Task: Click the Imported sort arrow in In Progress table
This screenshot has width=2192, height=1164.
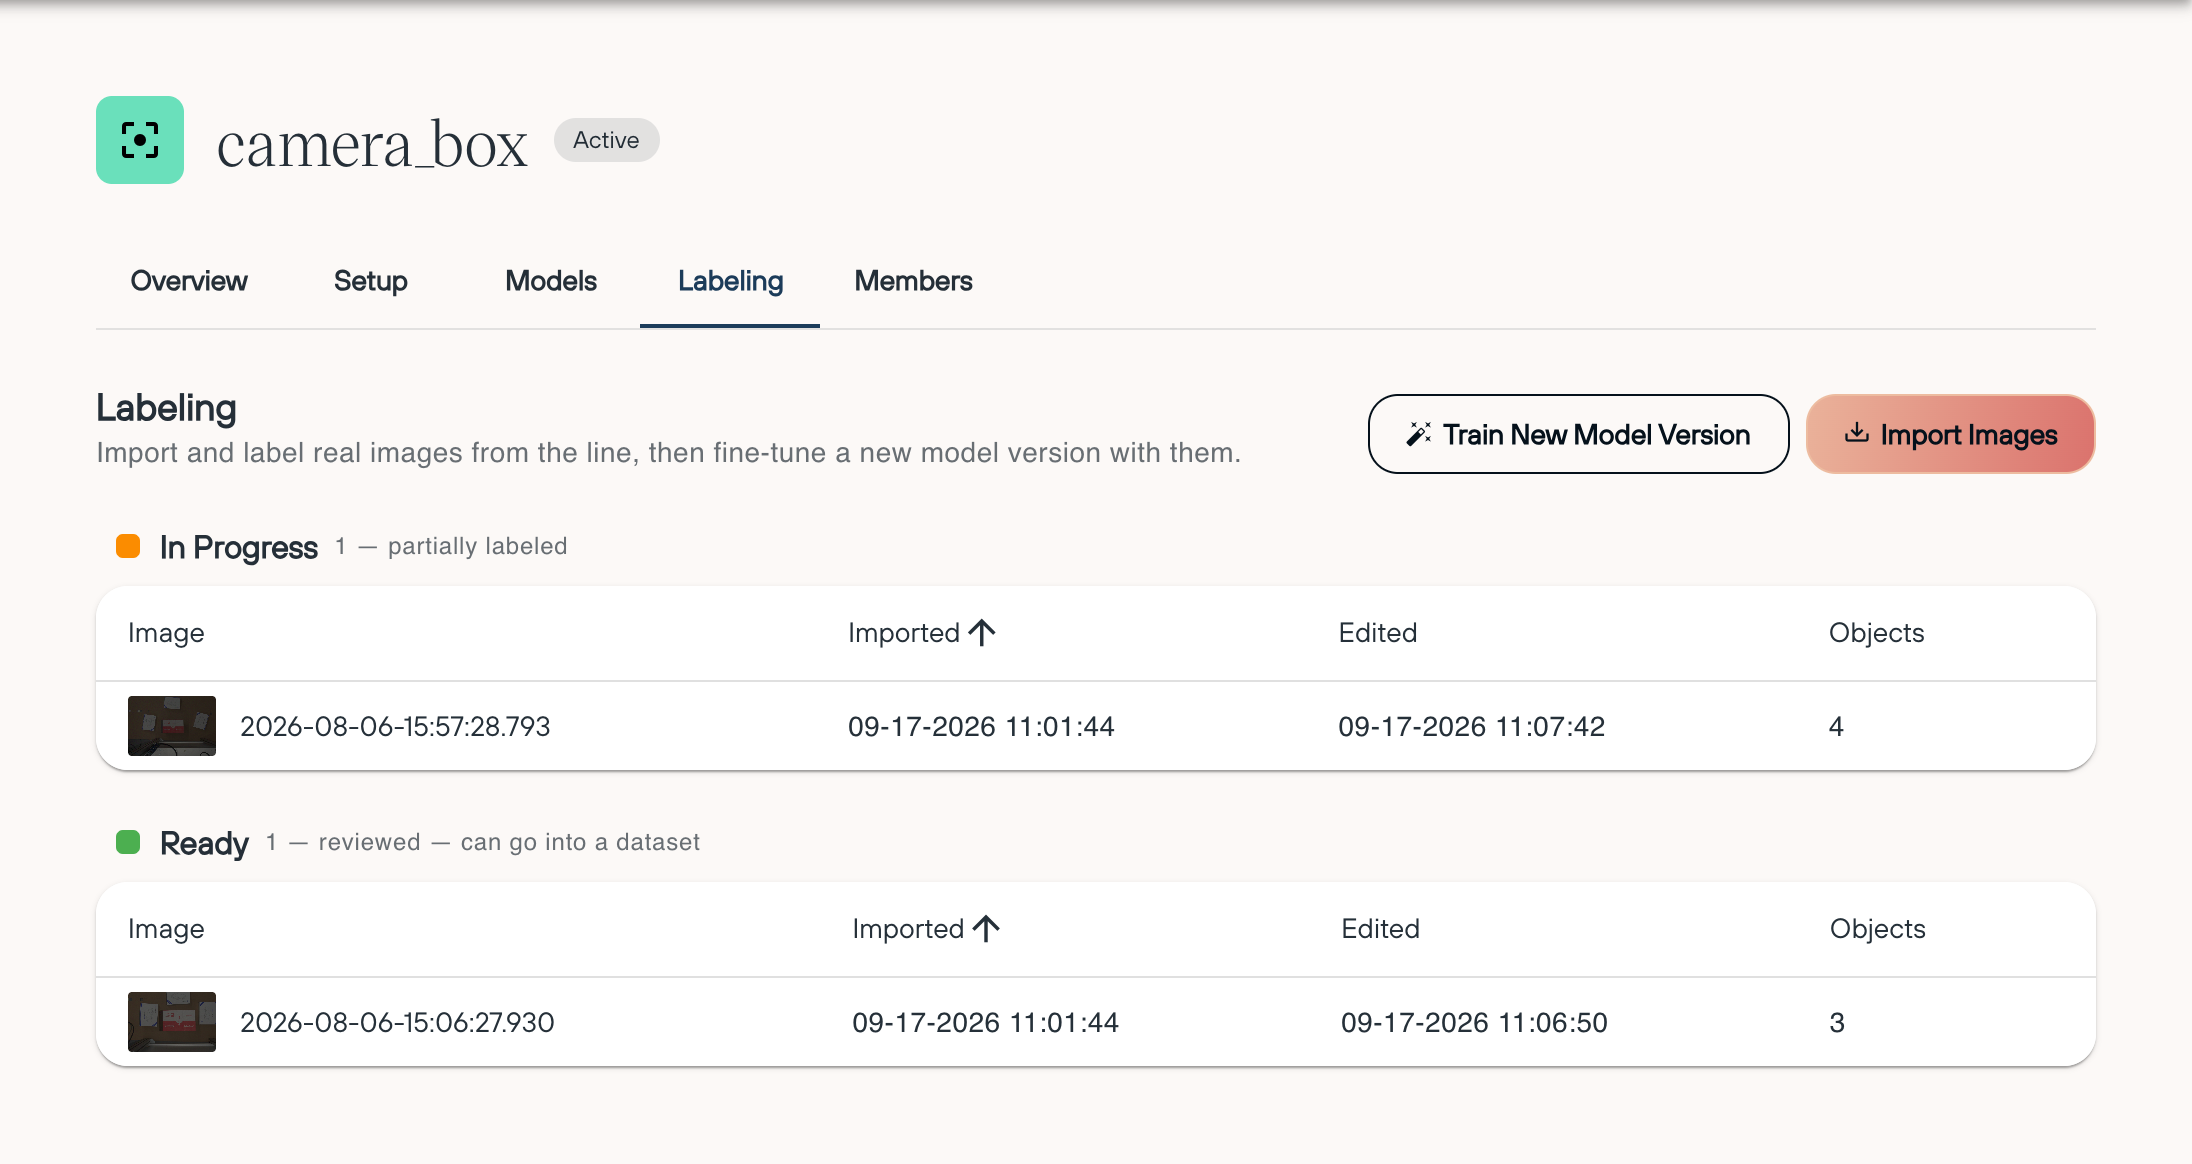Action: coord(982,632)
